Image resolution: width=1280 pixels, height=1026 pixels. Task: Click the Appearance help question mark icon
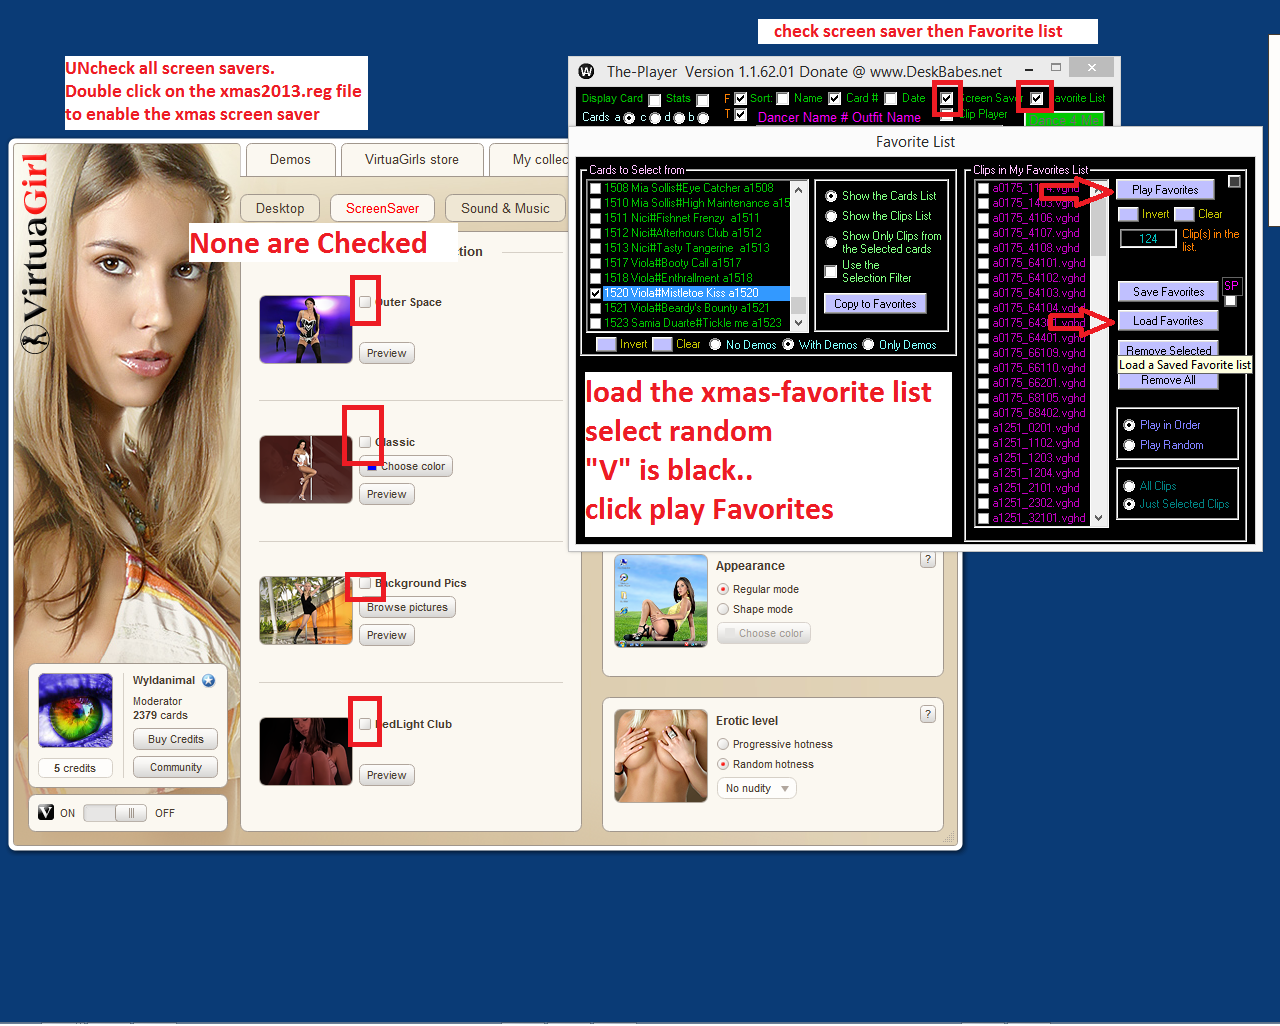[x=928, y=560]
